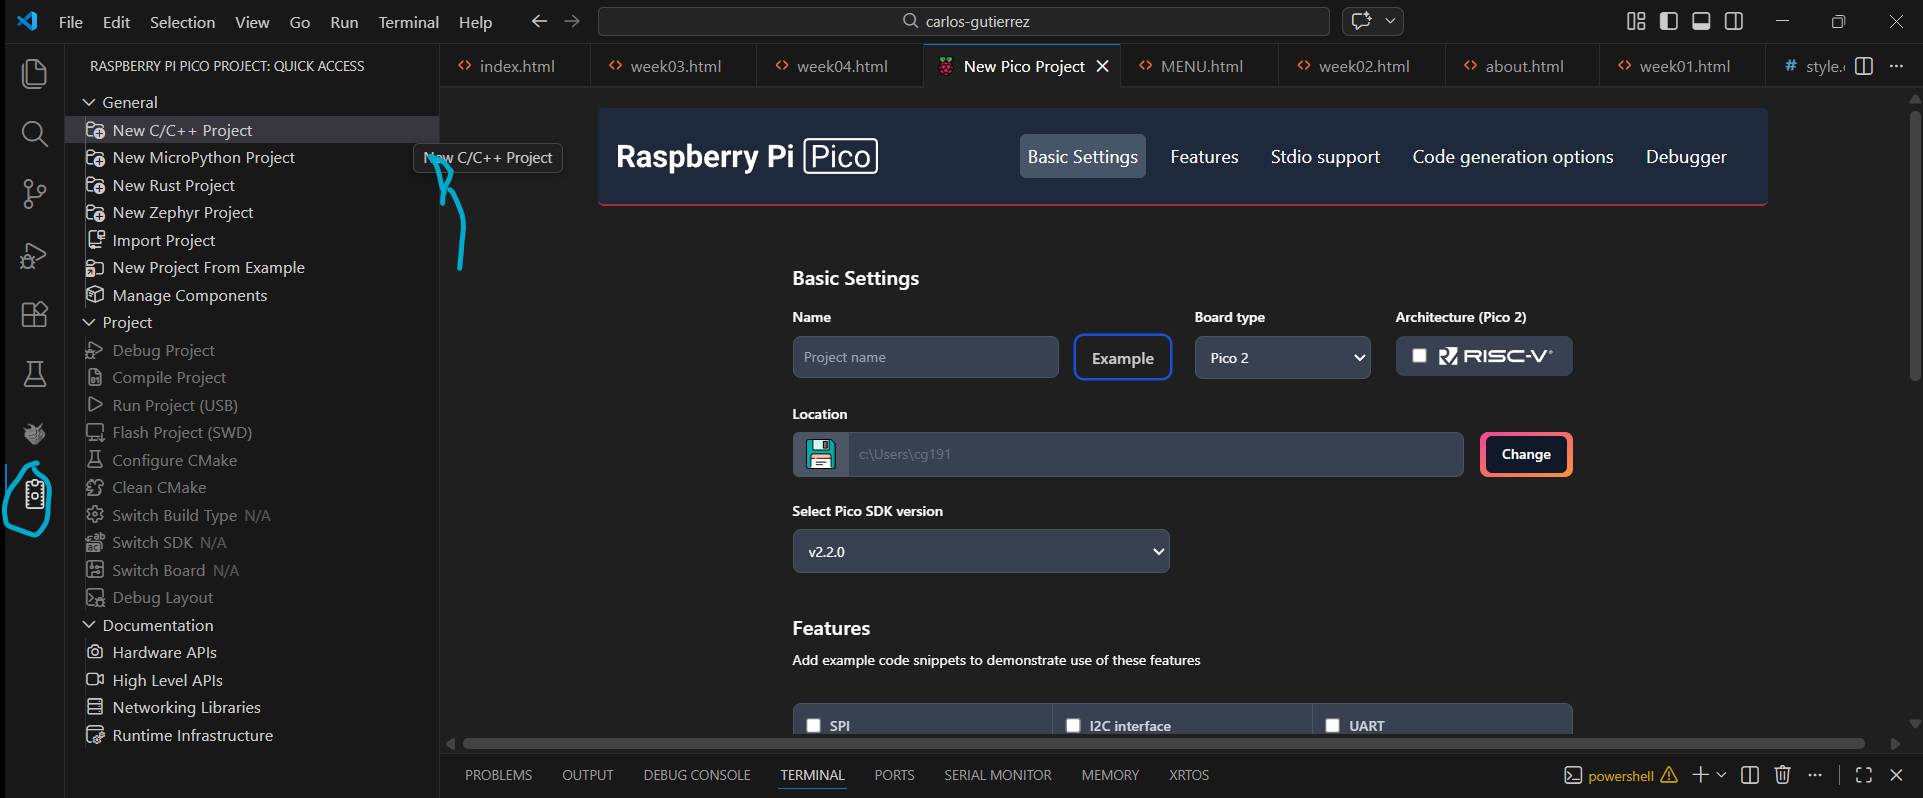Open the Source Control view
Viewport: 1923px width, 798px height.
[x=34, y=194]
